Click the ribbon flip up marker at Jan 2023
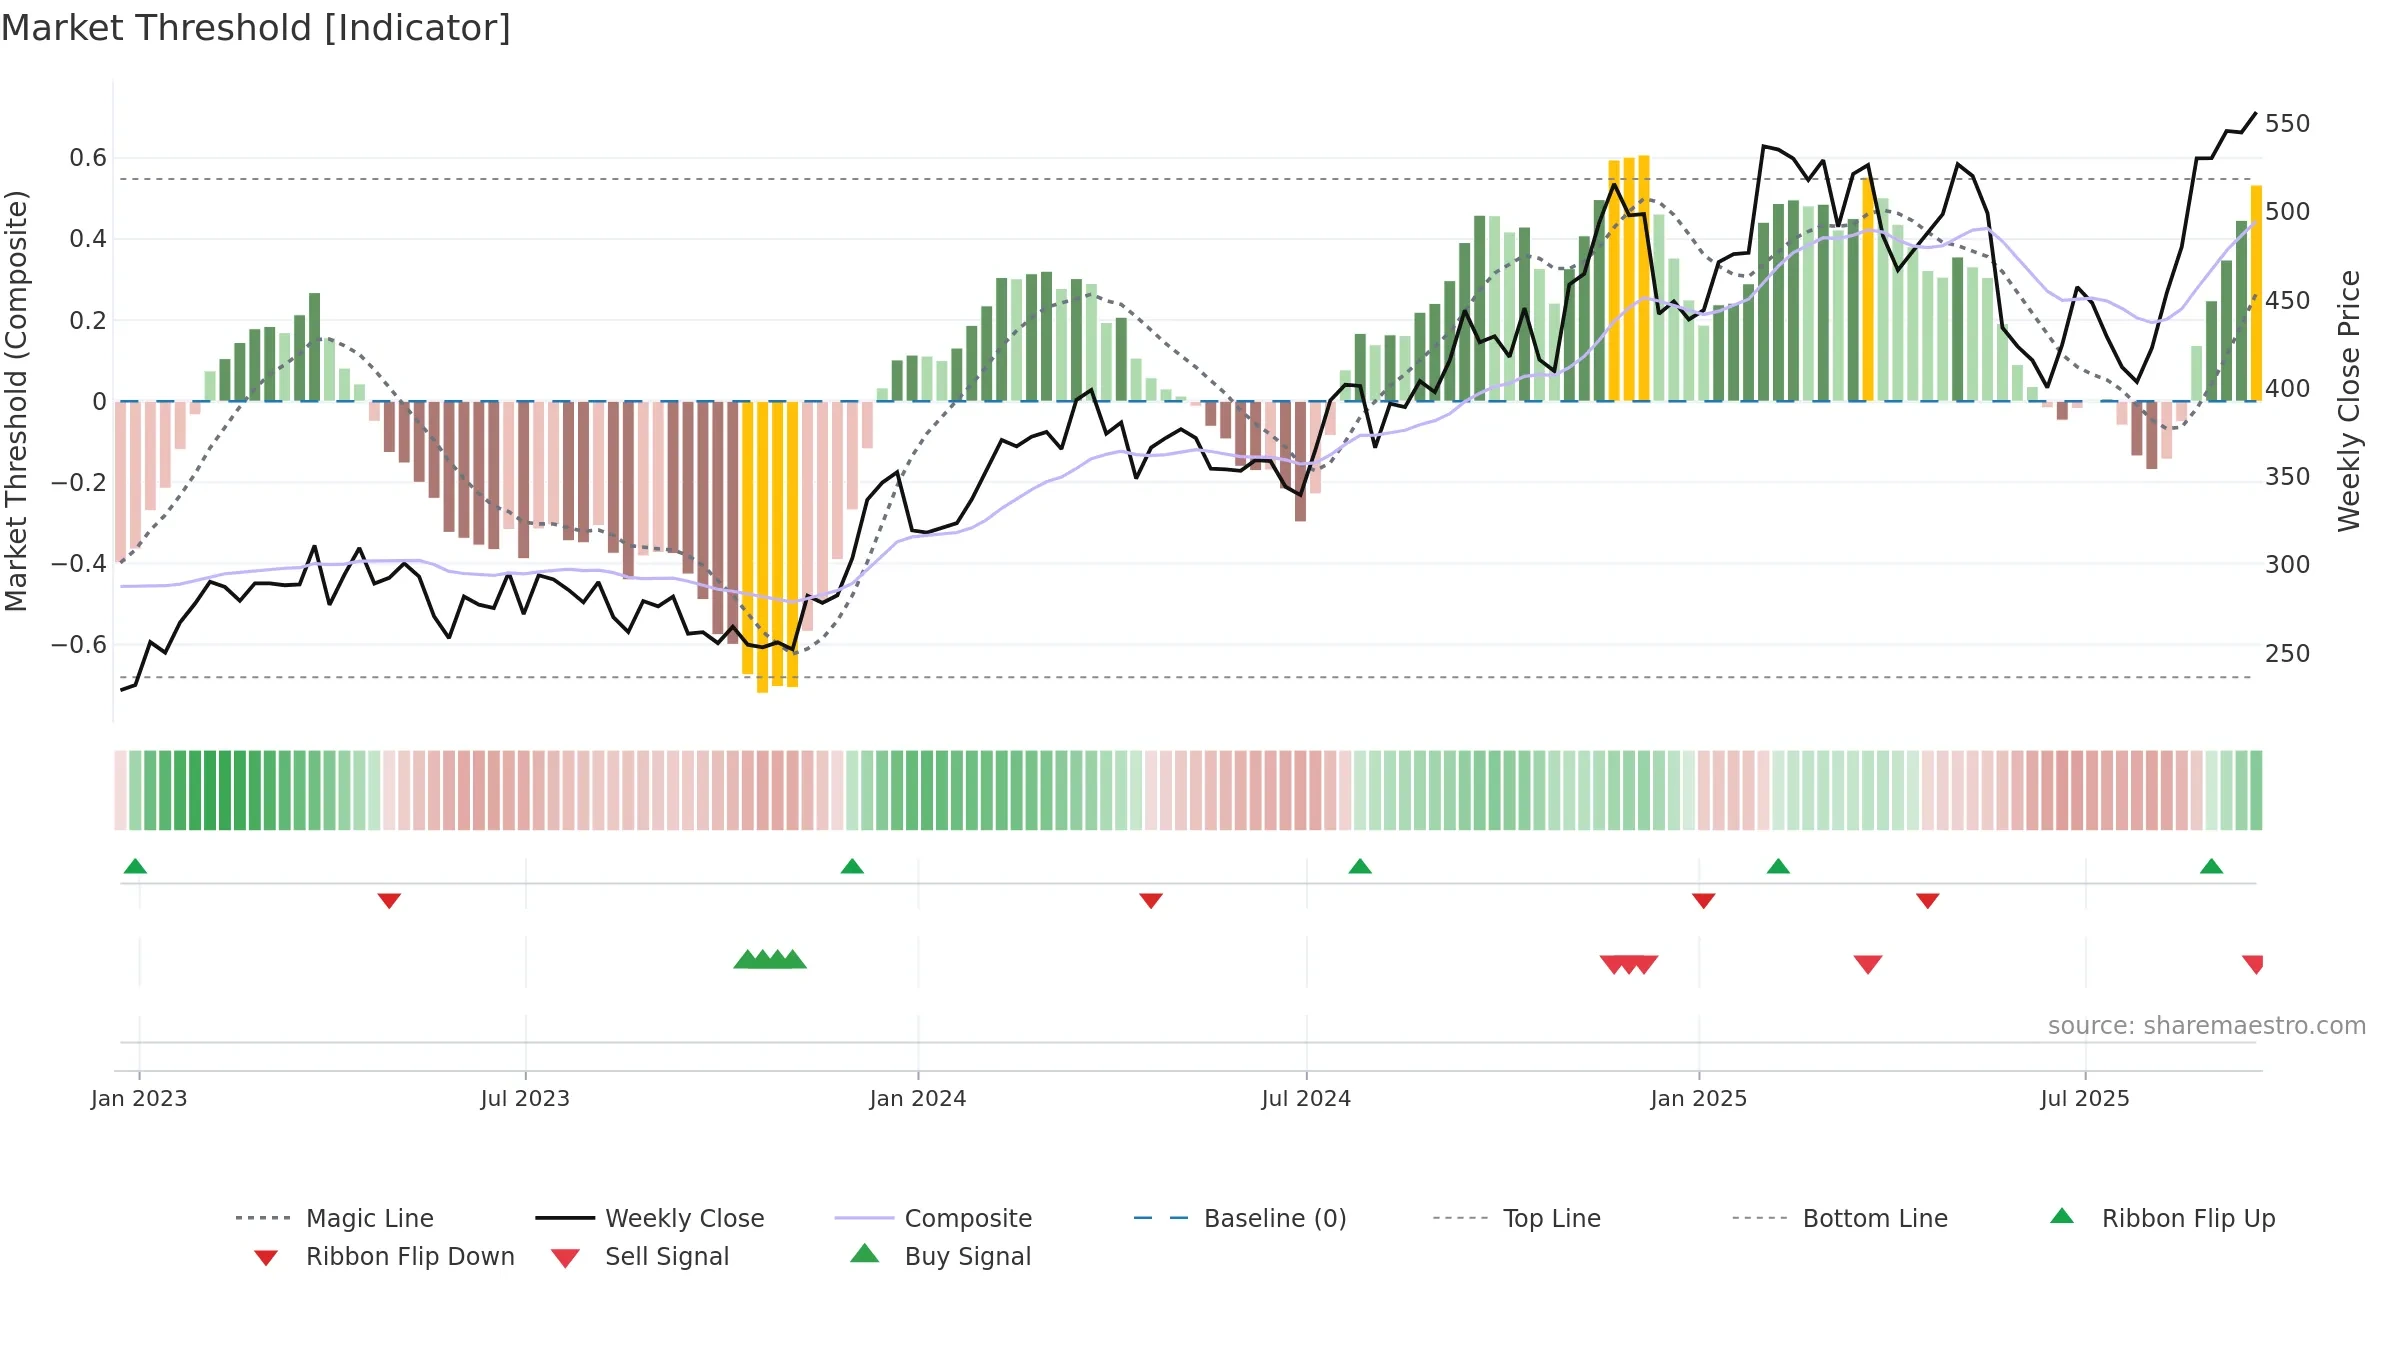 click(x=135, y=866)
